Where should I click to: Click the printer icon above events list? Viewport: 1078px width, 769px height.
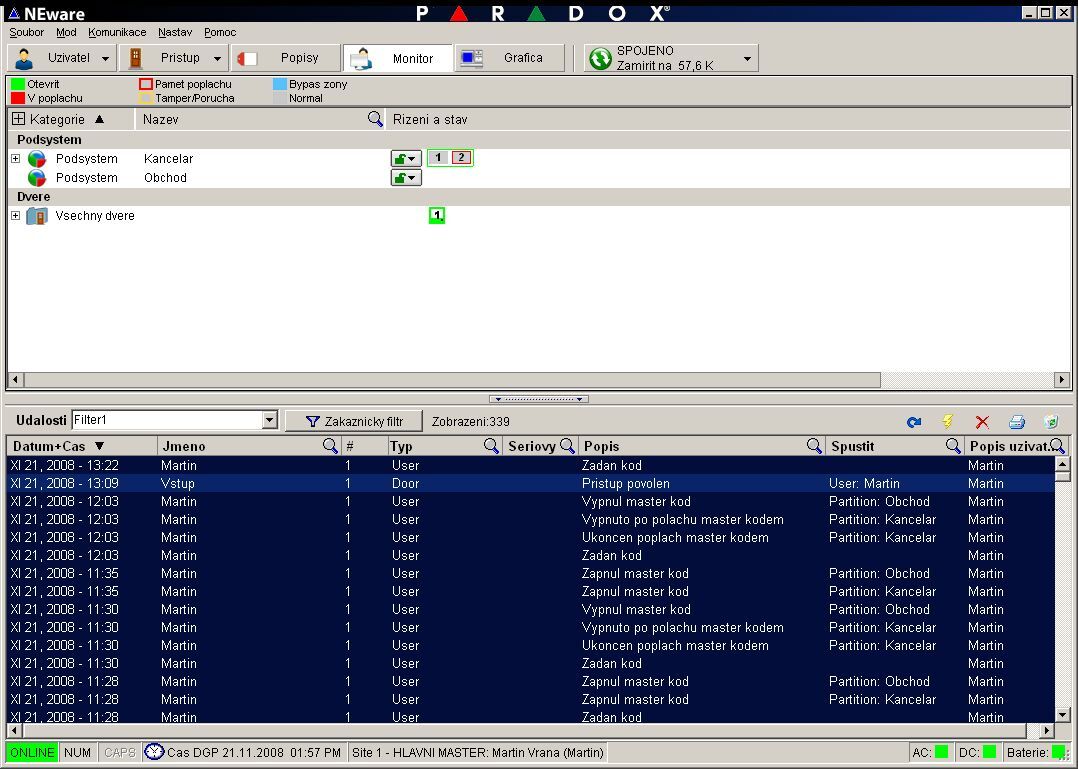coord(1016,422)
